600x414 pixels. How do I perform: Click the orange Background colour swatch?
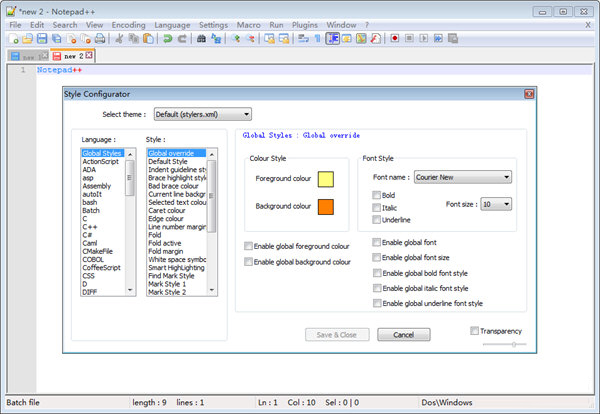click(x=325, y=208)
